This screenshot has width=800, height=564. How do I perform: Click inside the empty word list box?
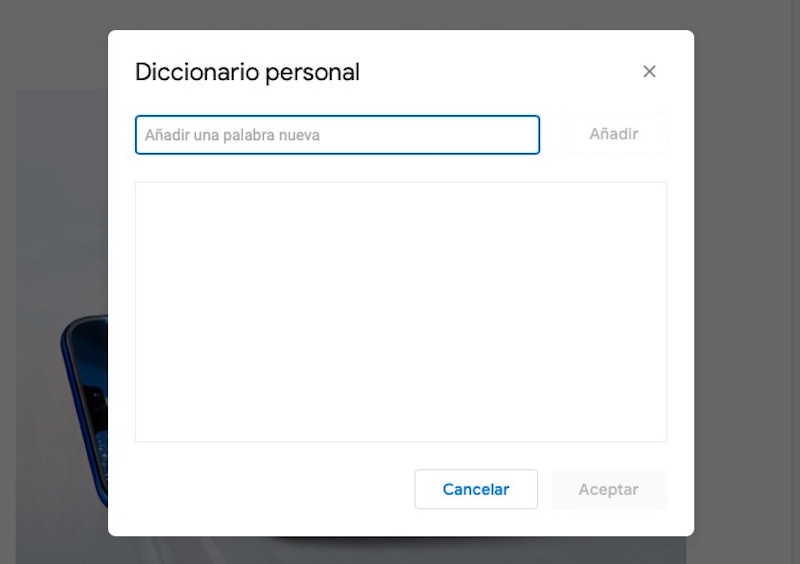(x=400, y=312)
